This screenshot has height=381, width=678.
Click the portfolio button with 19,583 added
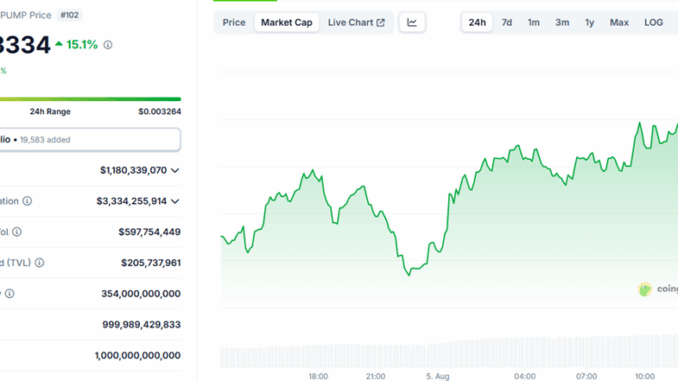[90, 140]
